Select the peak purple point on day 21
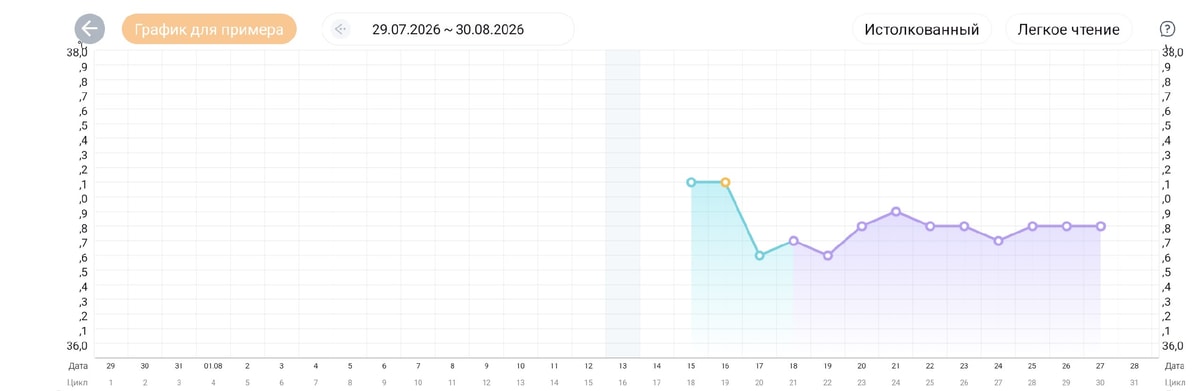 coord(896,212)
